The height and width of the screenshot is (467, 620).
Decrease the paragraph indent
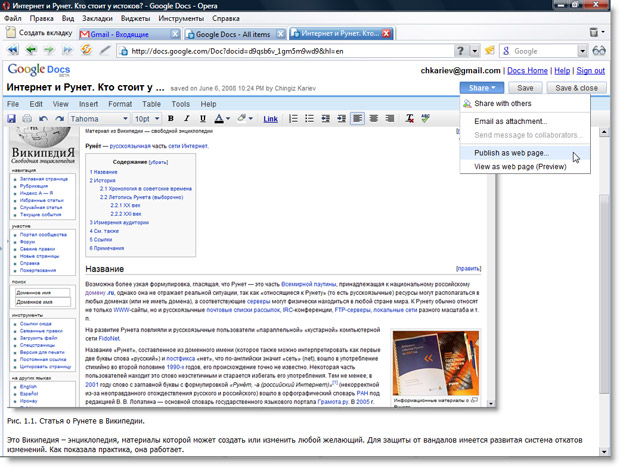click(x=325, y=118)
